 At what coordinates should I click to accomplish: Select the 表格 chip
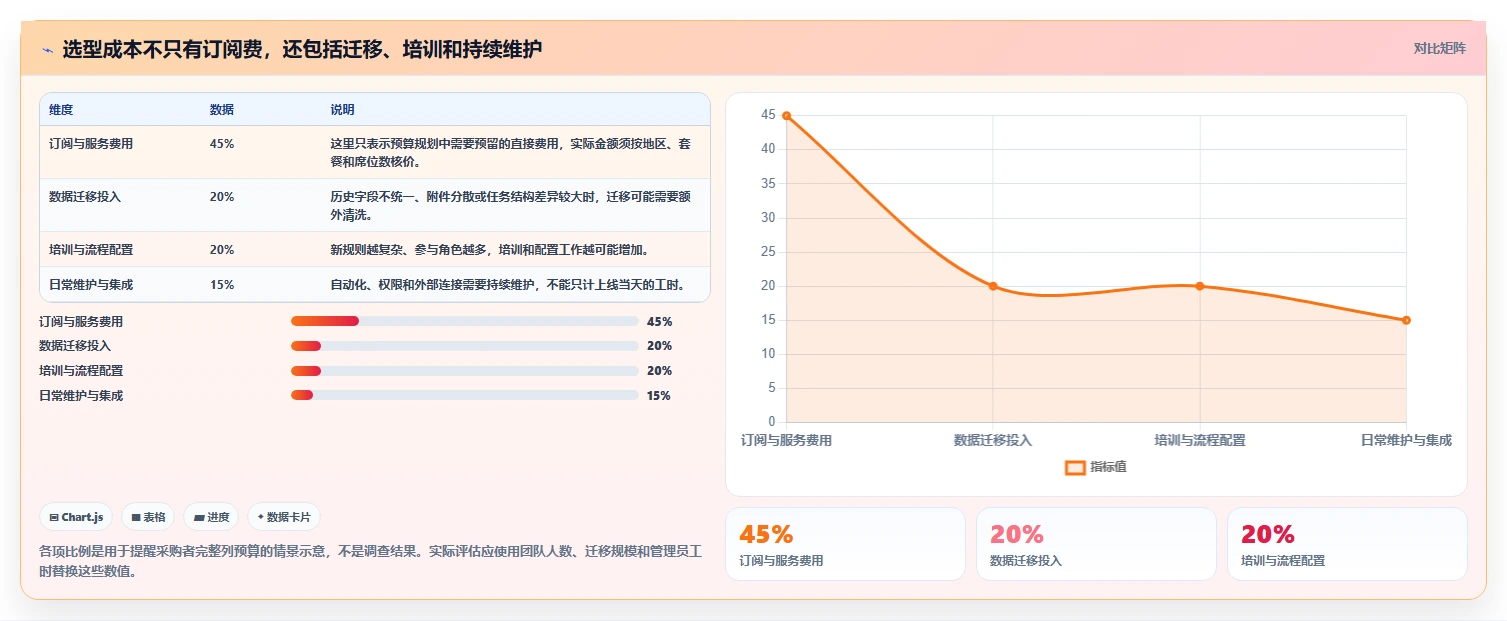click(x=148, y=517)
